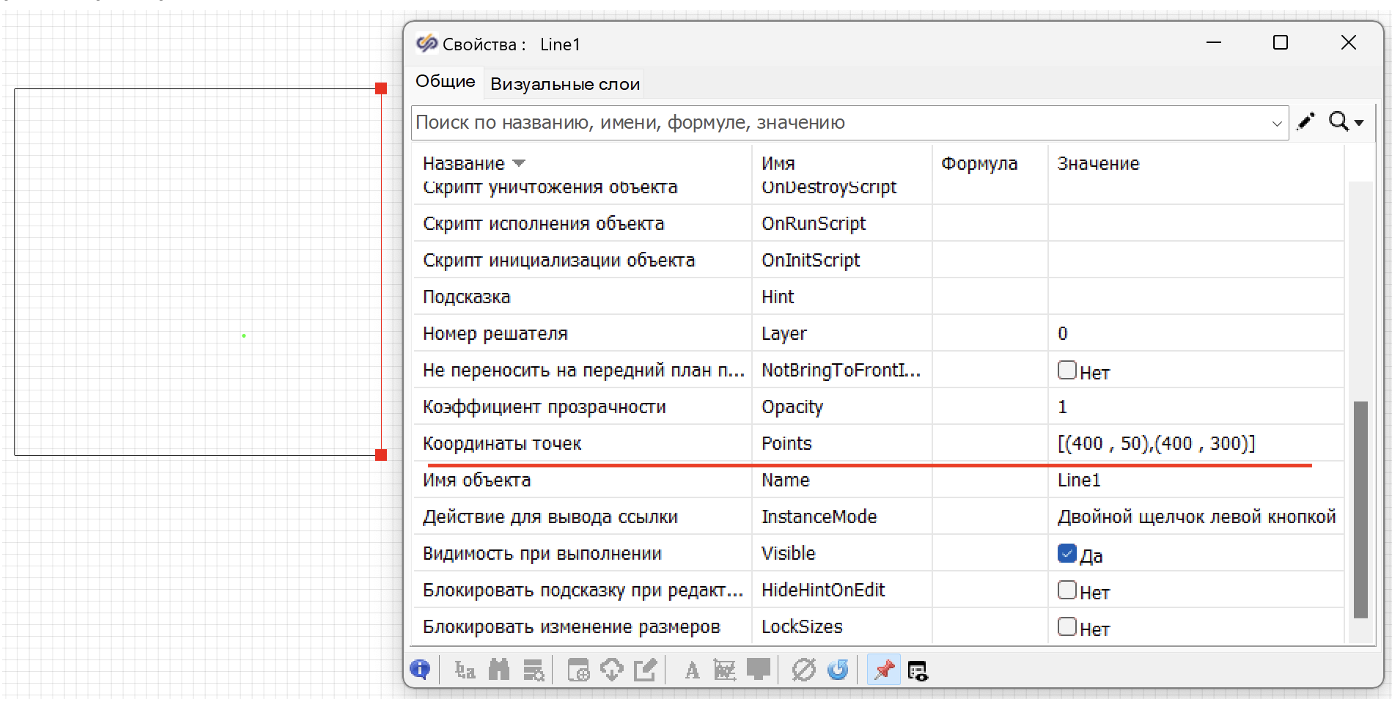Tick the NotBringToFront checkbox
This screenshot has width=1398, height=706.
pyautogui.click(x=1067, y=371)
